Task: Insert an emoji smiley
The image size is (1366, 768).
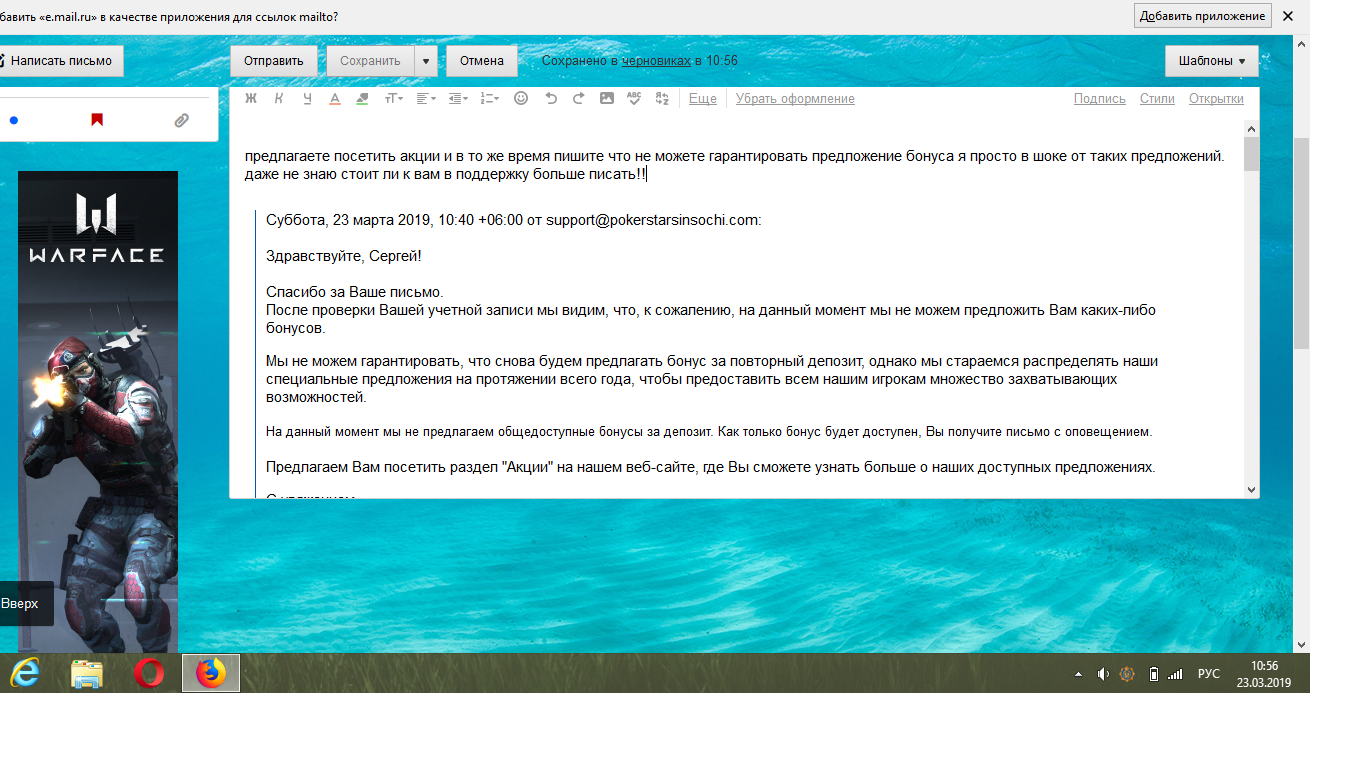Action: pos(521,99)
